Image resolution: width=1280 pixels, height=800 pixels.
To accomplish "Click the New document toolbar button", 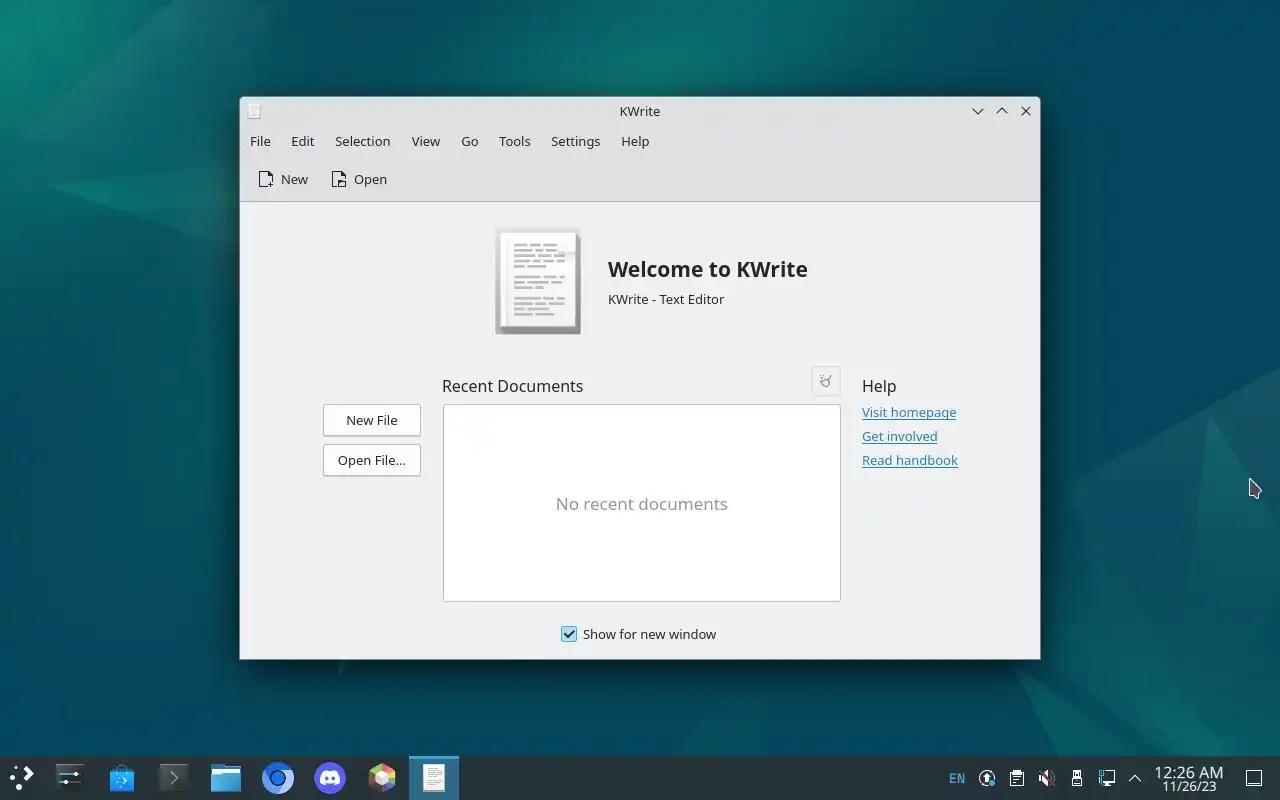I will coord(283,179).
